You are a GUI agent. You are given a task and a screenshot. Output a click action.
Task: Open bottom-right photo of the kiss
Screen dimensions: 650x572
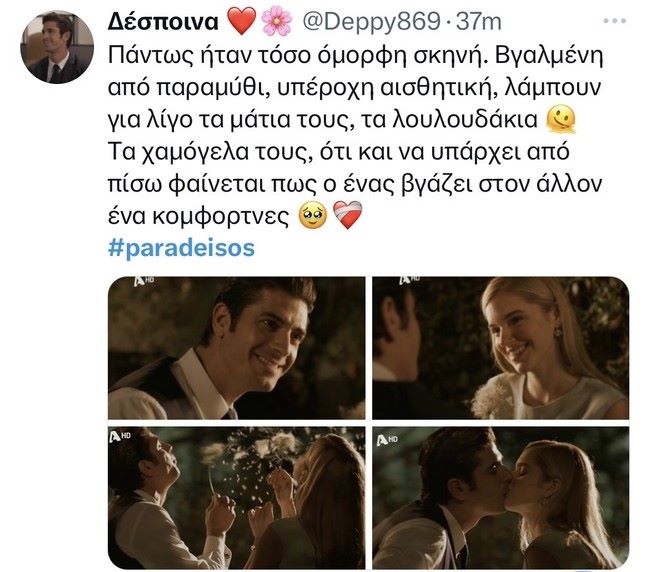pos(500,498)
